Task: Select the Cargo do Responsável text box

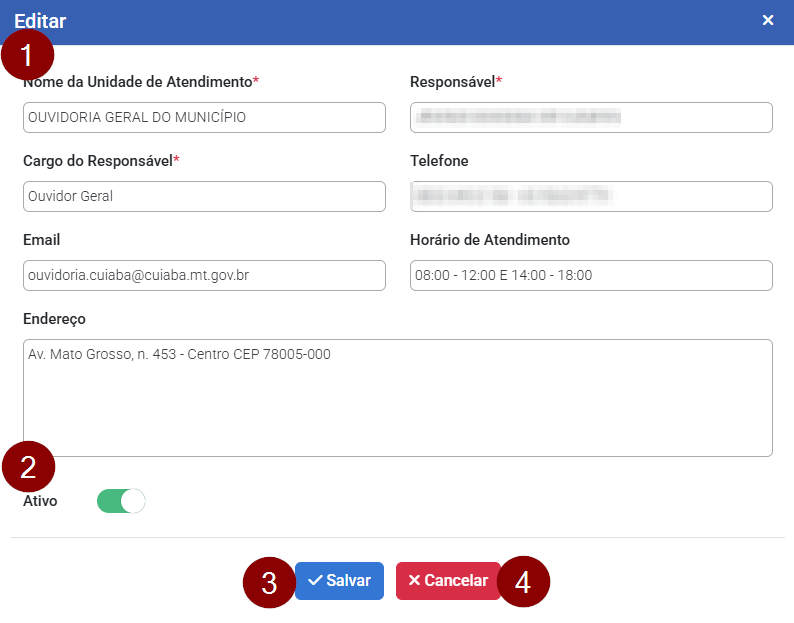Action: (204, 196)
